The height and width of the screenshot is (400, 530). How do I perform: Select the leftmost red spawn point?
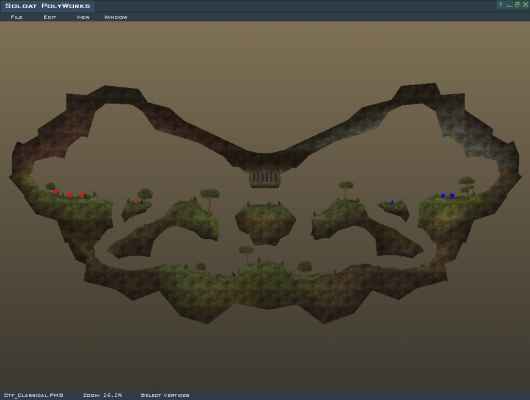pyautogui.click(x=56, y=192)
